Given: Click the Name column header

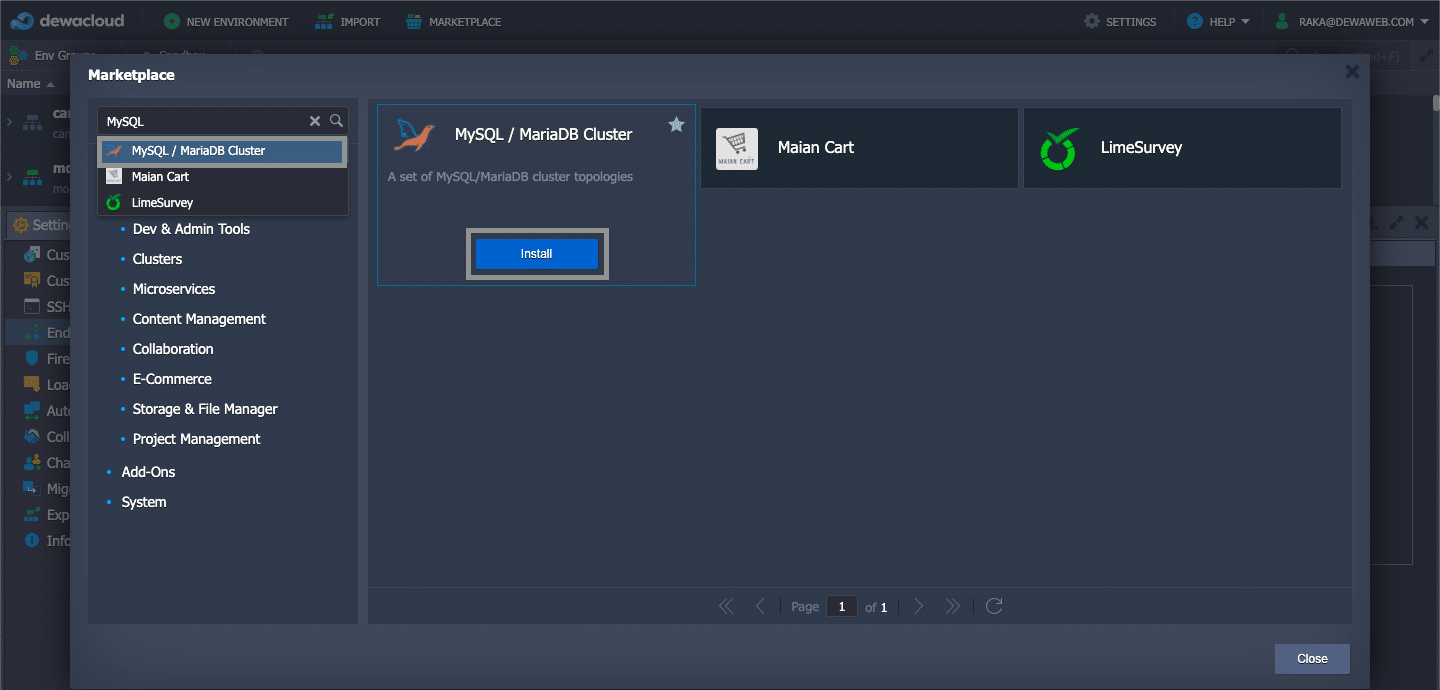Looking at the screenshot, I should pyautogui.click(x=30, y=84).
